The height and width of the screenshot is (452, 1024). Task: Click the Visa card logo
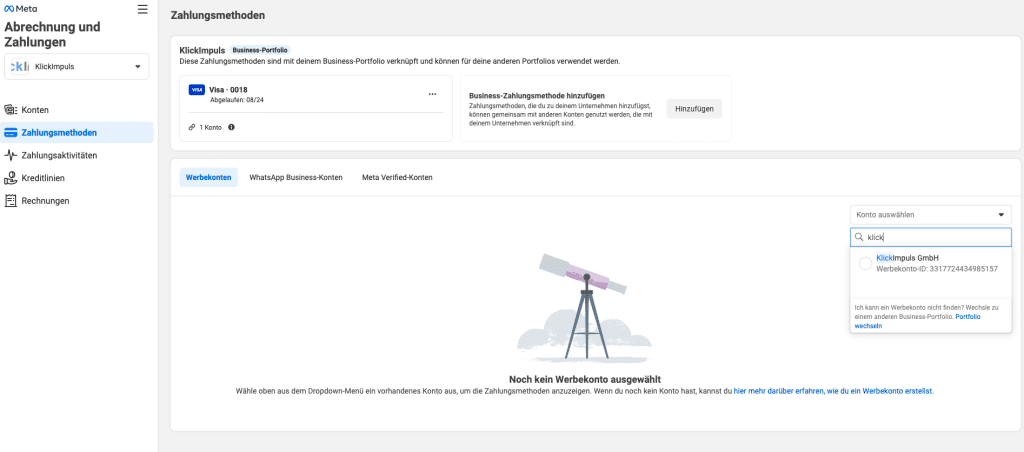(x=196, y=90)
